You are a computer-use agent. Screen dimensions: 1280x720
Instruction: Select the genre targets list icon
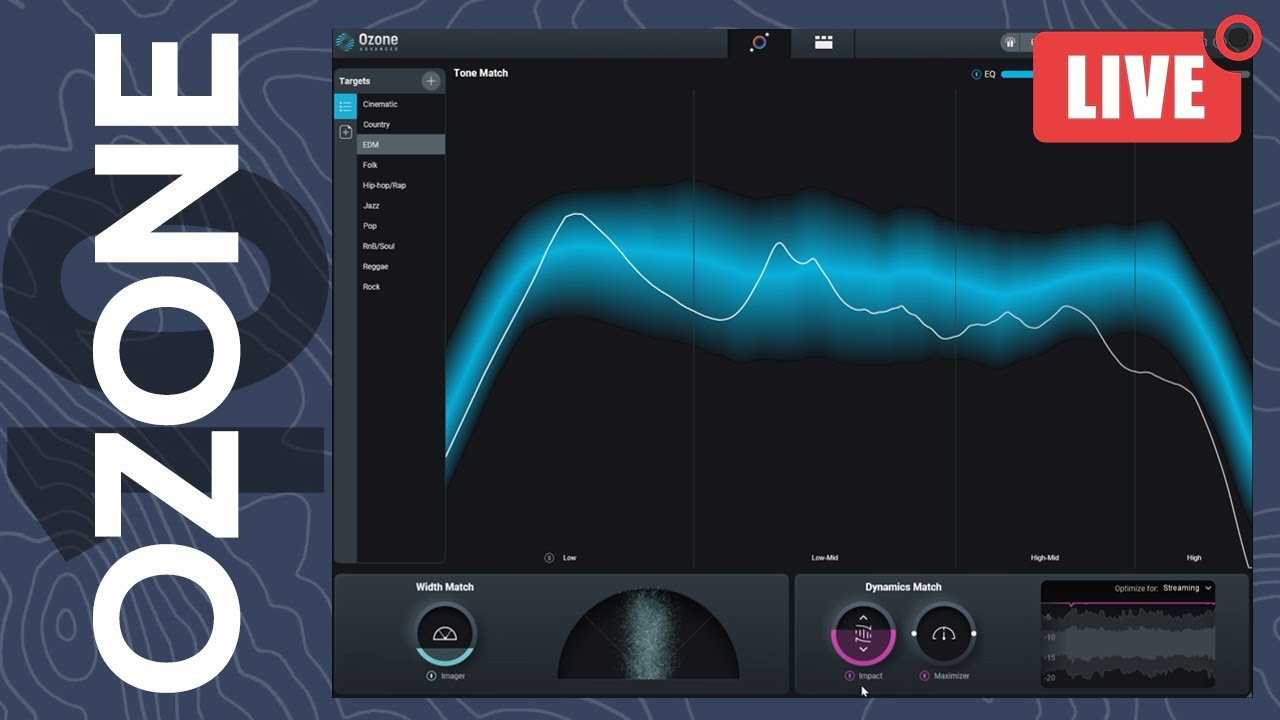tap(345, 105)
